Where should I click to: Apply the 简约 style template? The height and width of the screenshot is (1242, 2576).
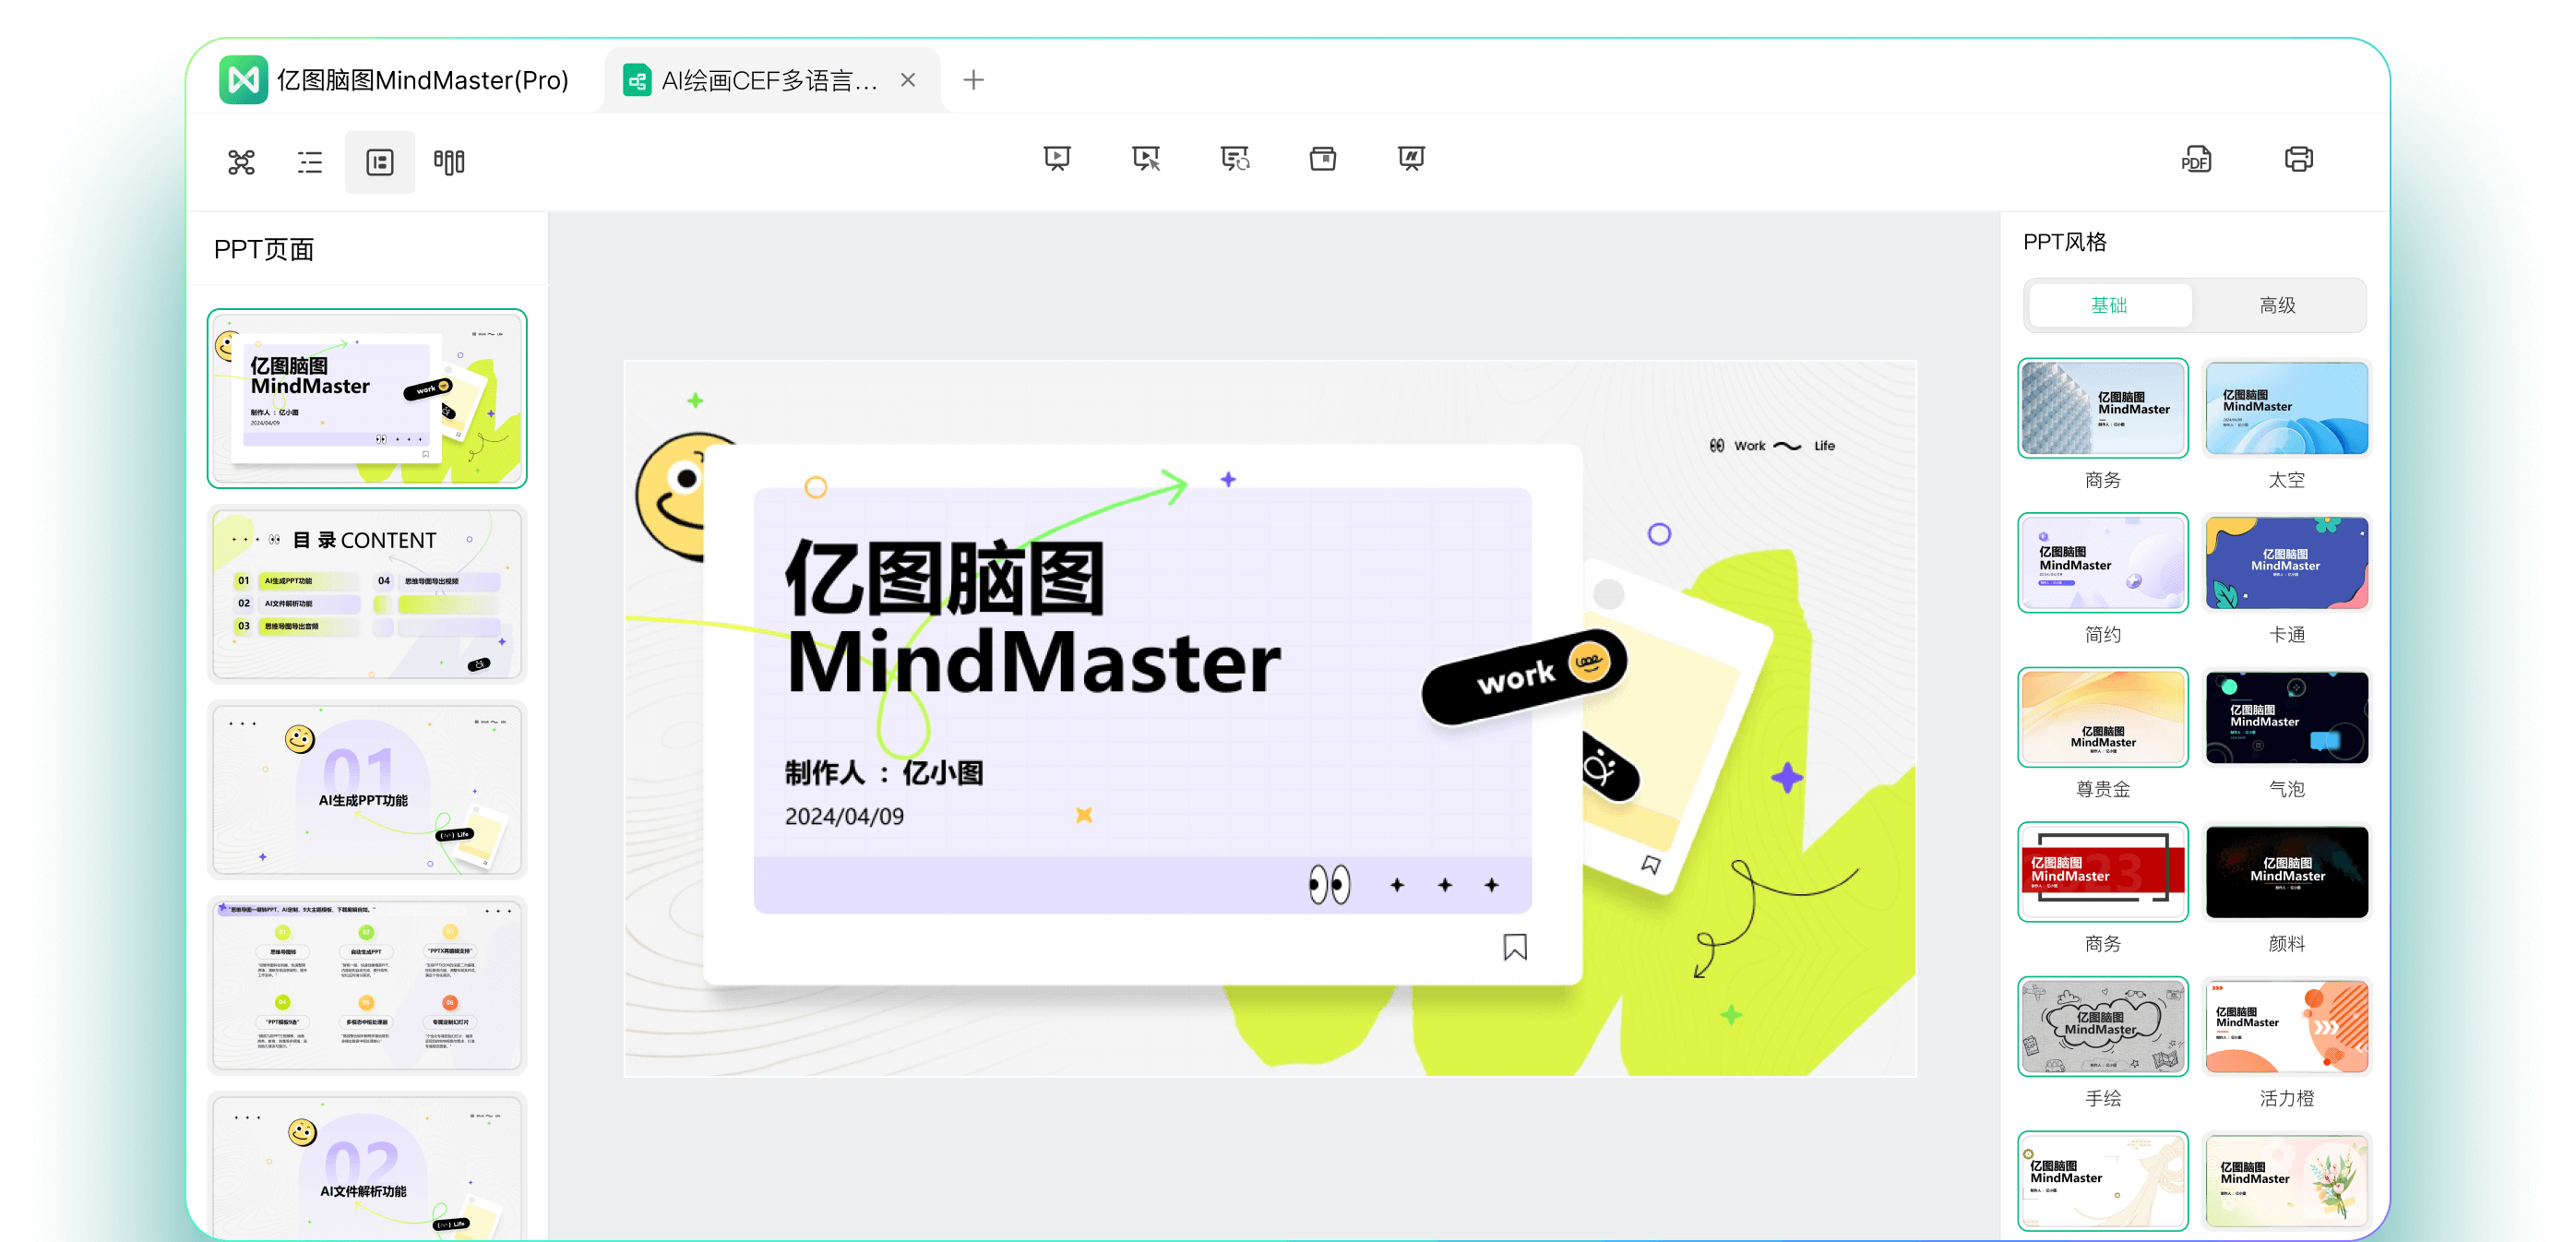point(2103,563)
